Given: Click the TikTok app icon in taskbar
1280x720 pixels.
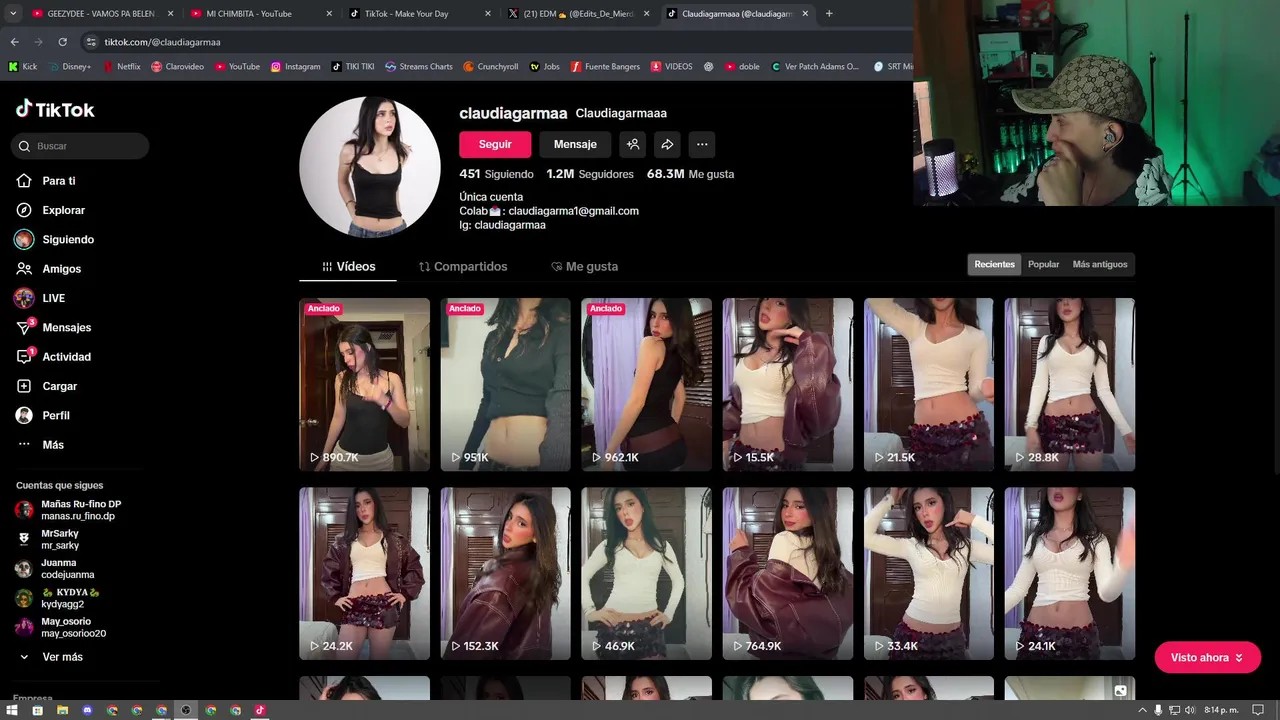Looking at the screenshot, I should pos(260,710).
